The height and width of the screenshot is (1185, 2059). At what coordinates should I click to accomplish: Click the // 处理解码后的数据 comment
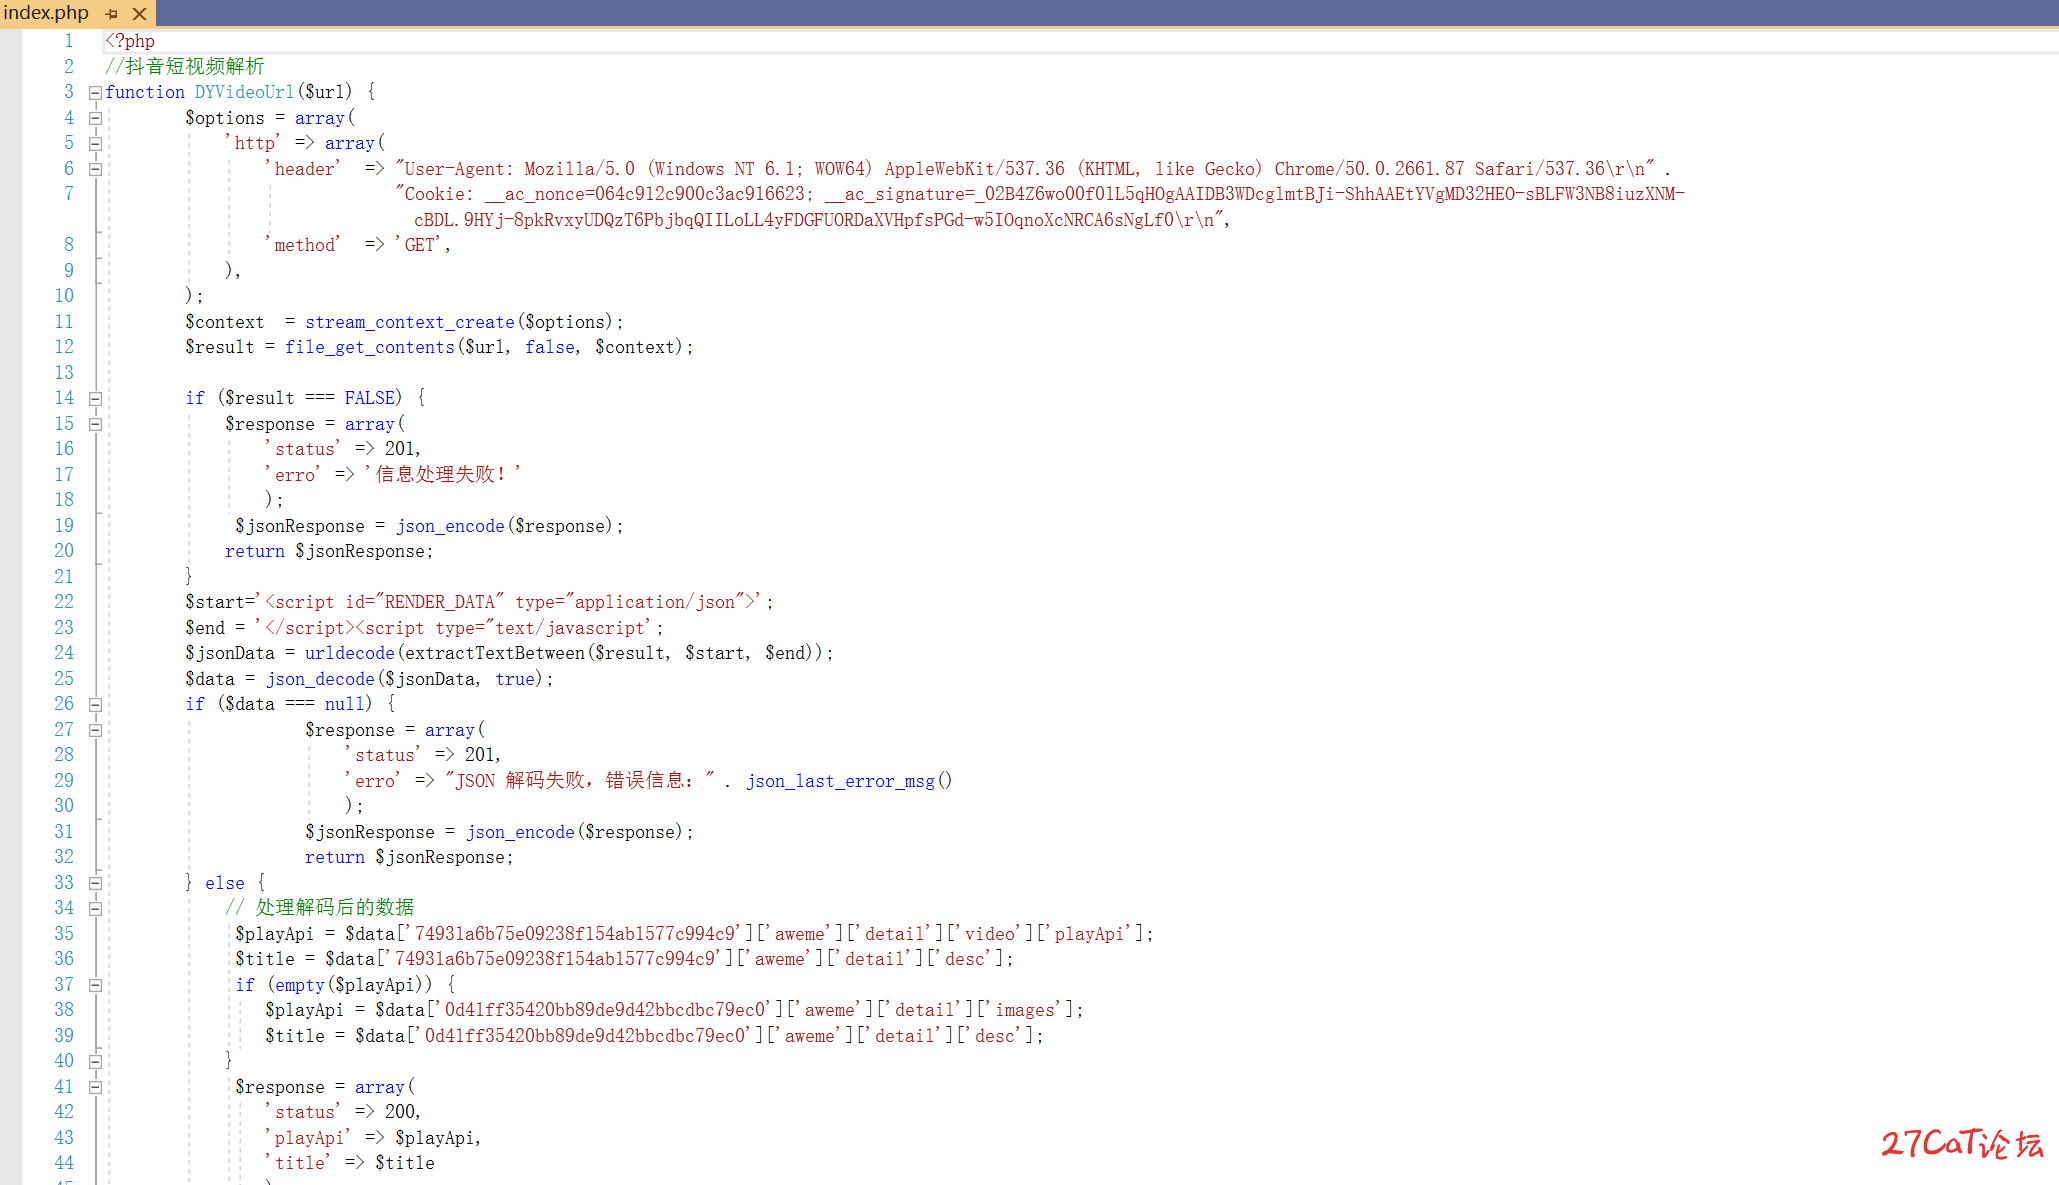coord(320,908)
